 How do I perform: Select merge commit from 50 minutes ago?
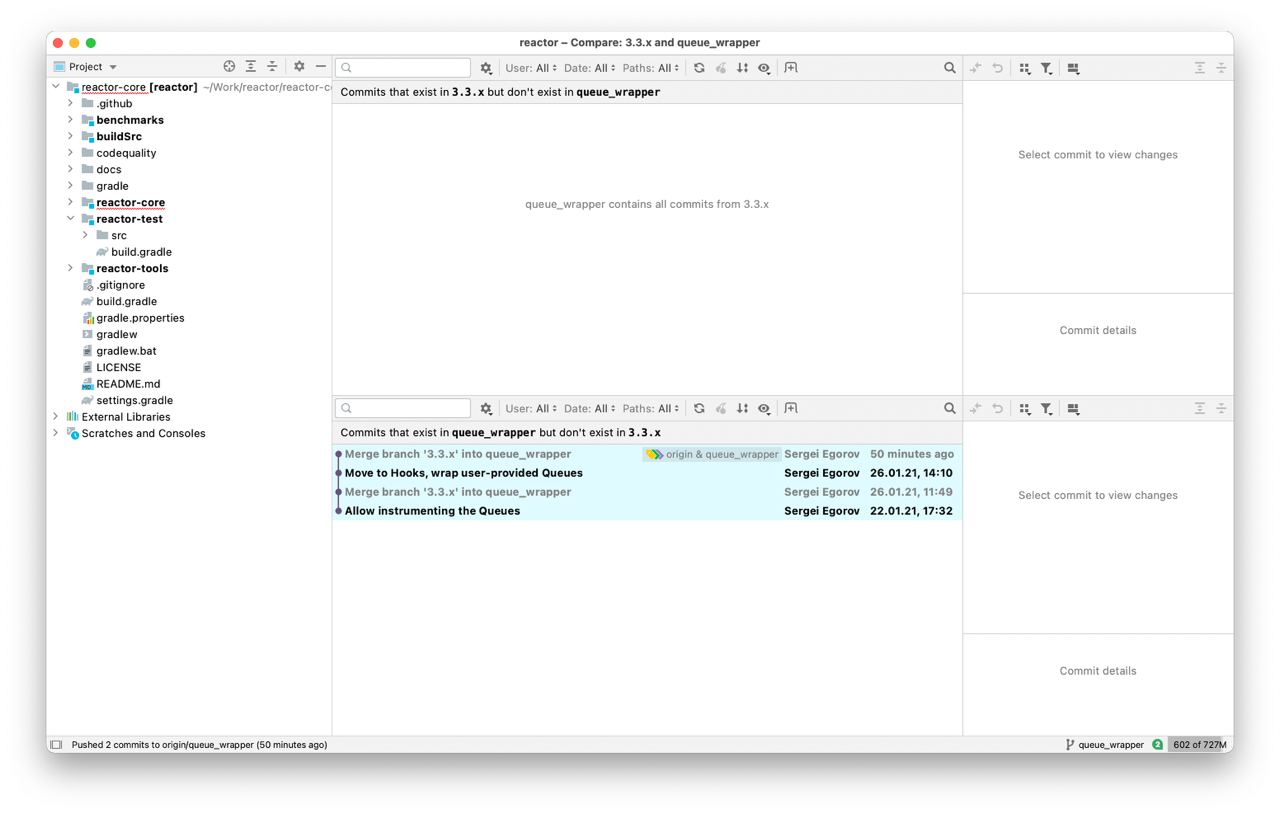[x=647, y=454]
